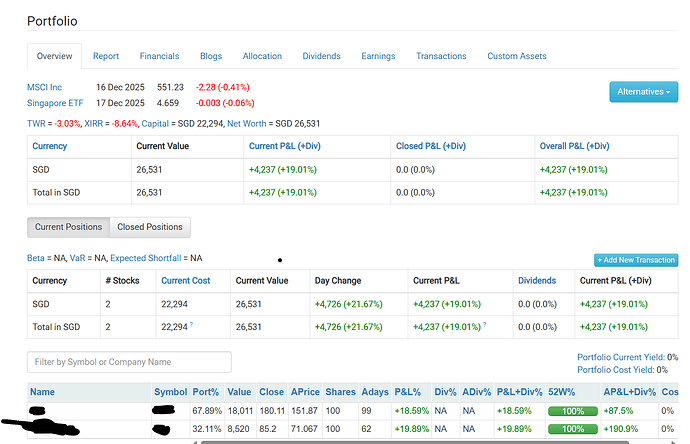Screen dimensions: 690x444
Task: Click the first row's 100% 52W bar
Action: pyautogui.click(x=571, y=411)
